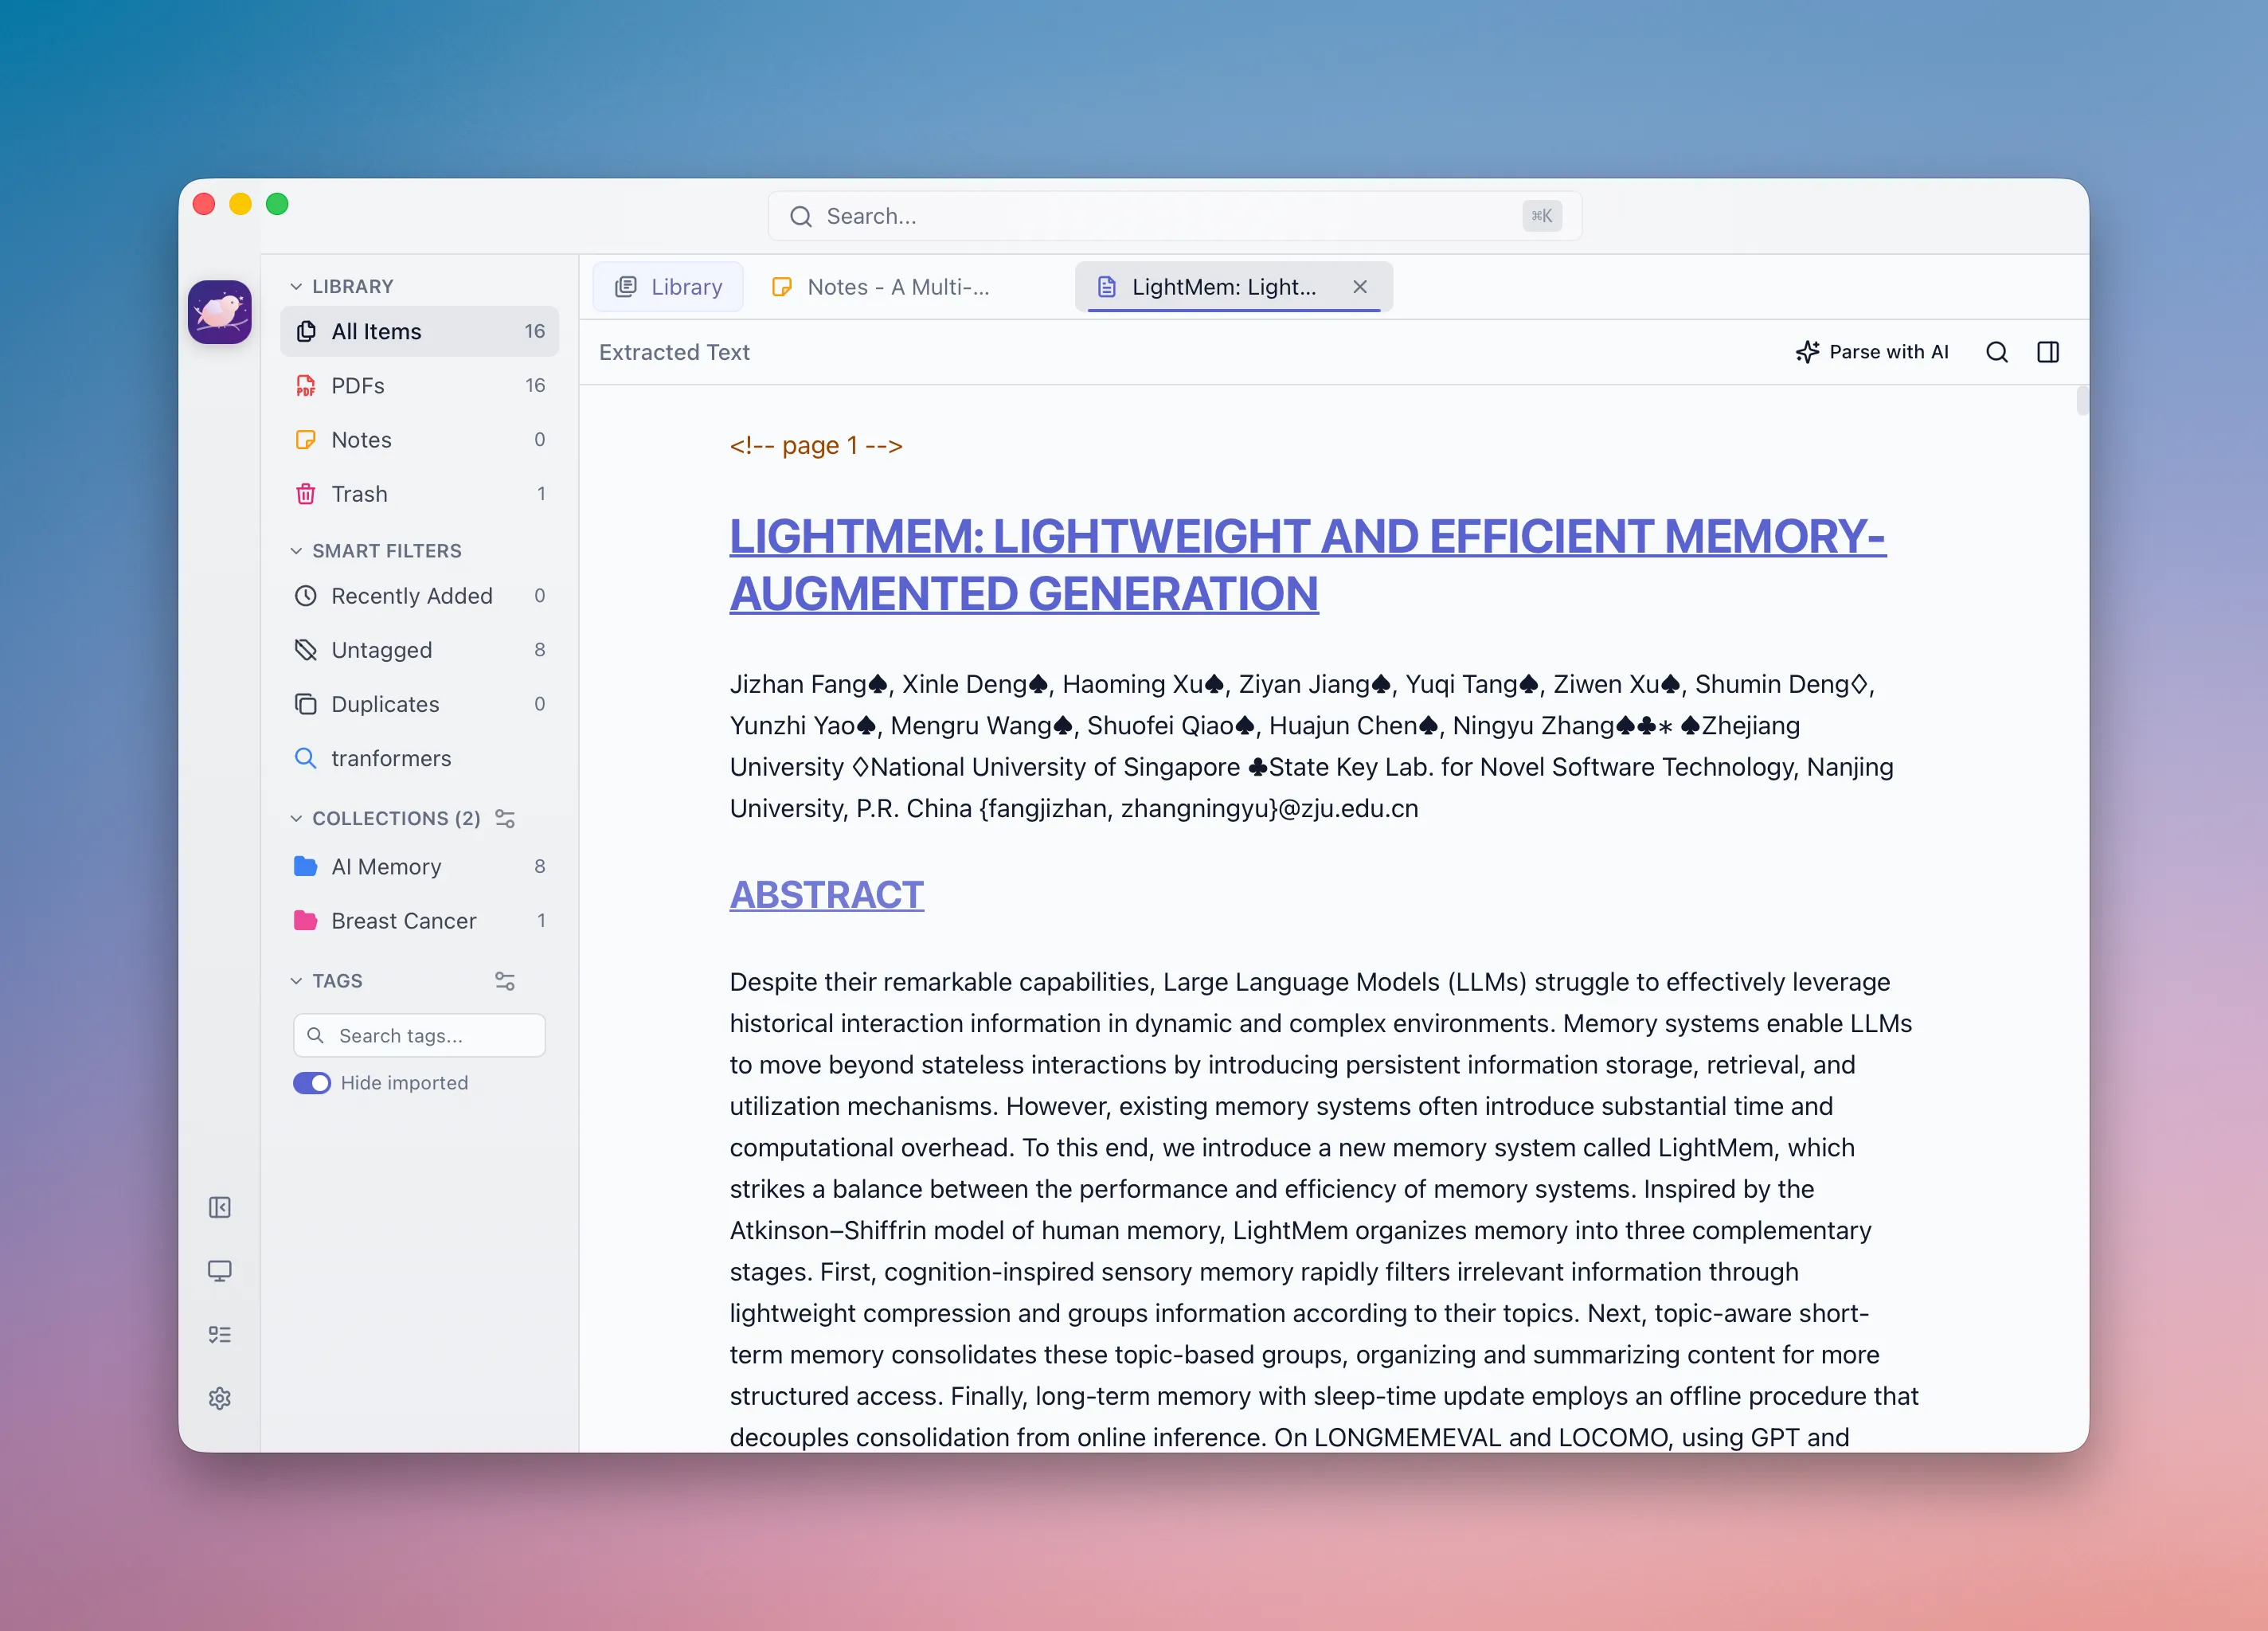Click the Extracted Text label
The image size is (2268, 1631).
674,352
